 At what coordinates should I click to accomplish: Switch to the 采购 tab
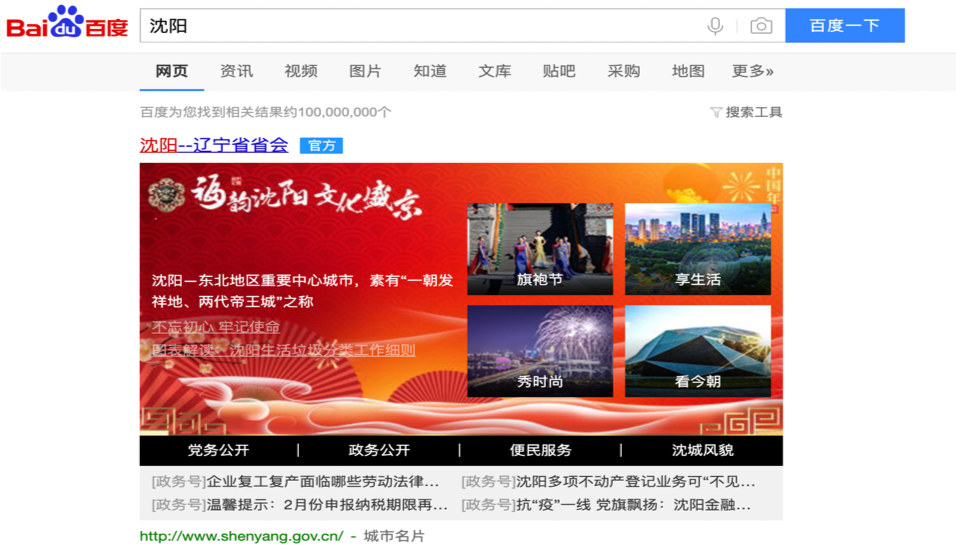pyautogui.click(x=624, y=71)
